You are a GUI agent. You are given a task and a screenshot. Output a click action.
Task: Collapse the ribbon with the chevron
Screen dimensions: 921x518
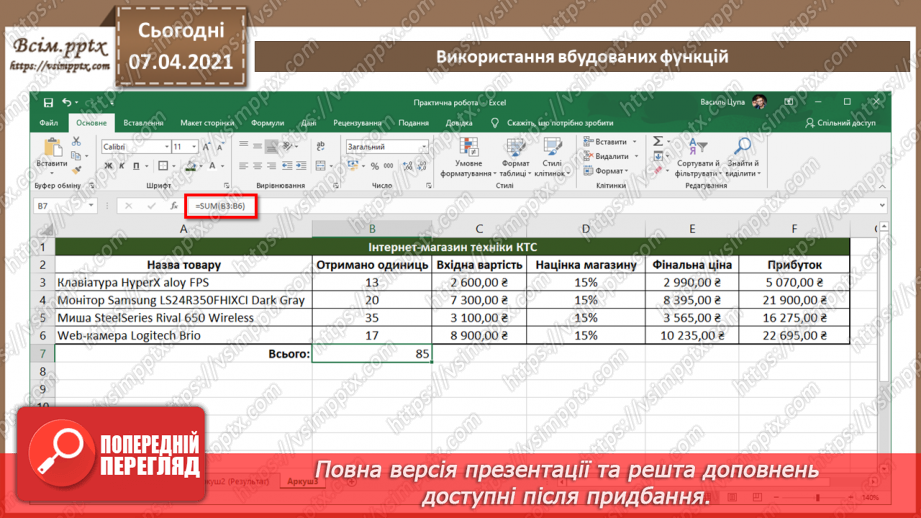point(882,186)
